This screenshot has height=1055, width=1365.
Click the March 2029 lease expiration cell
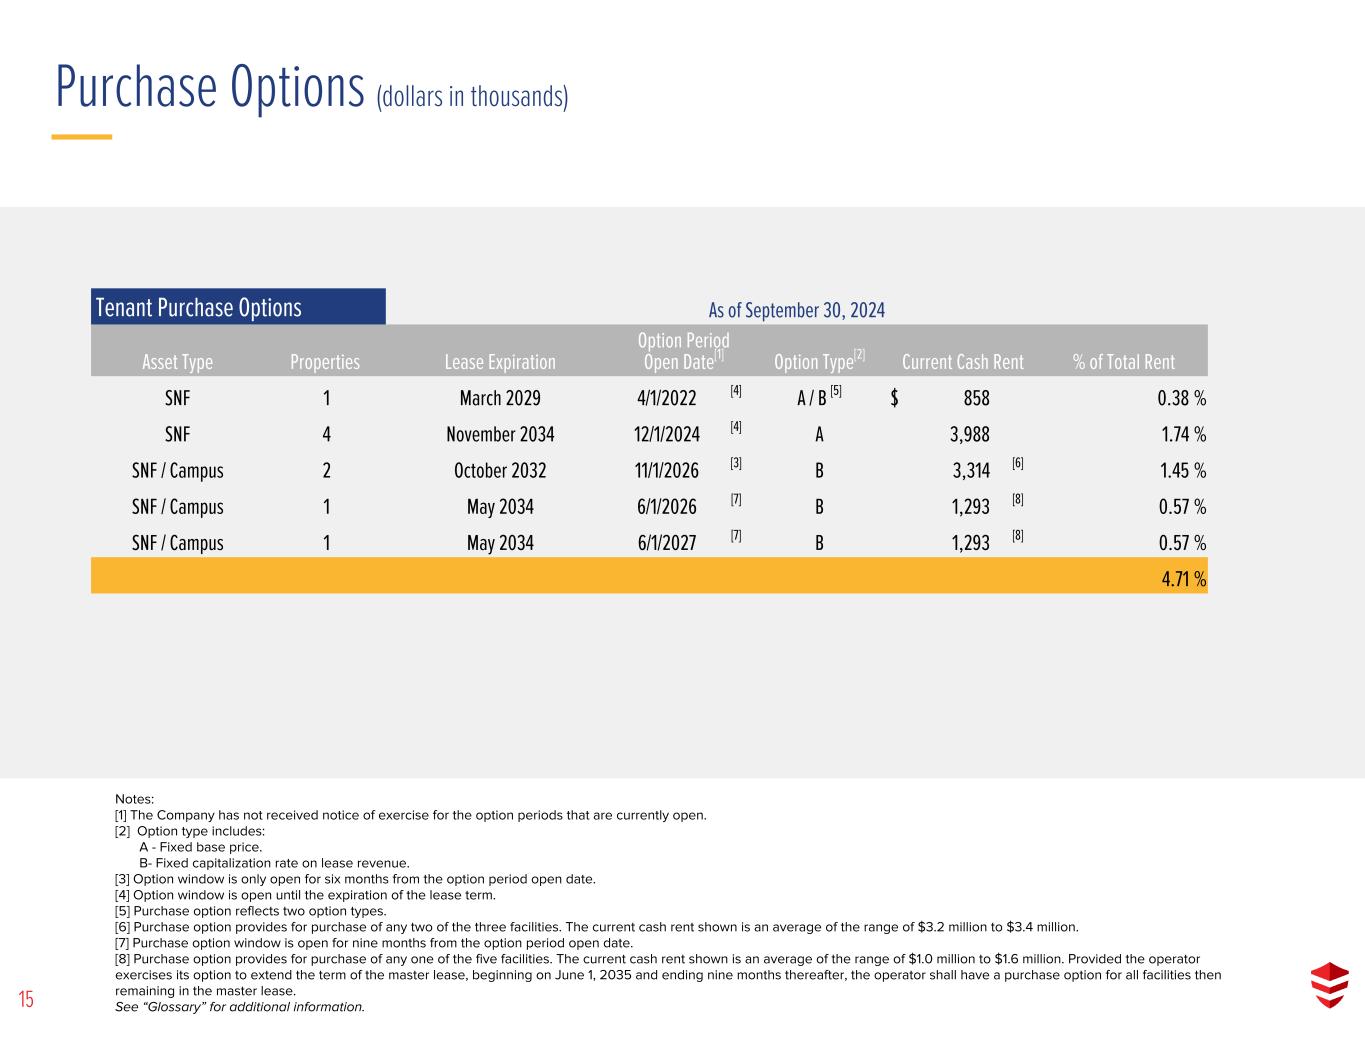click(x=499, y=398)
